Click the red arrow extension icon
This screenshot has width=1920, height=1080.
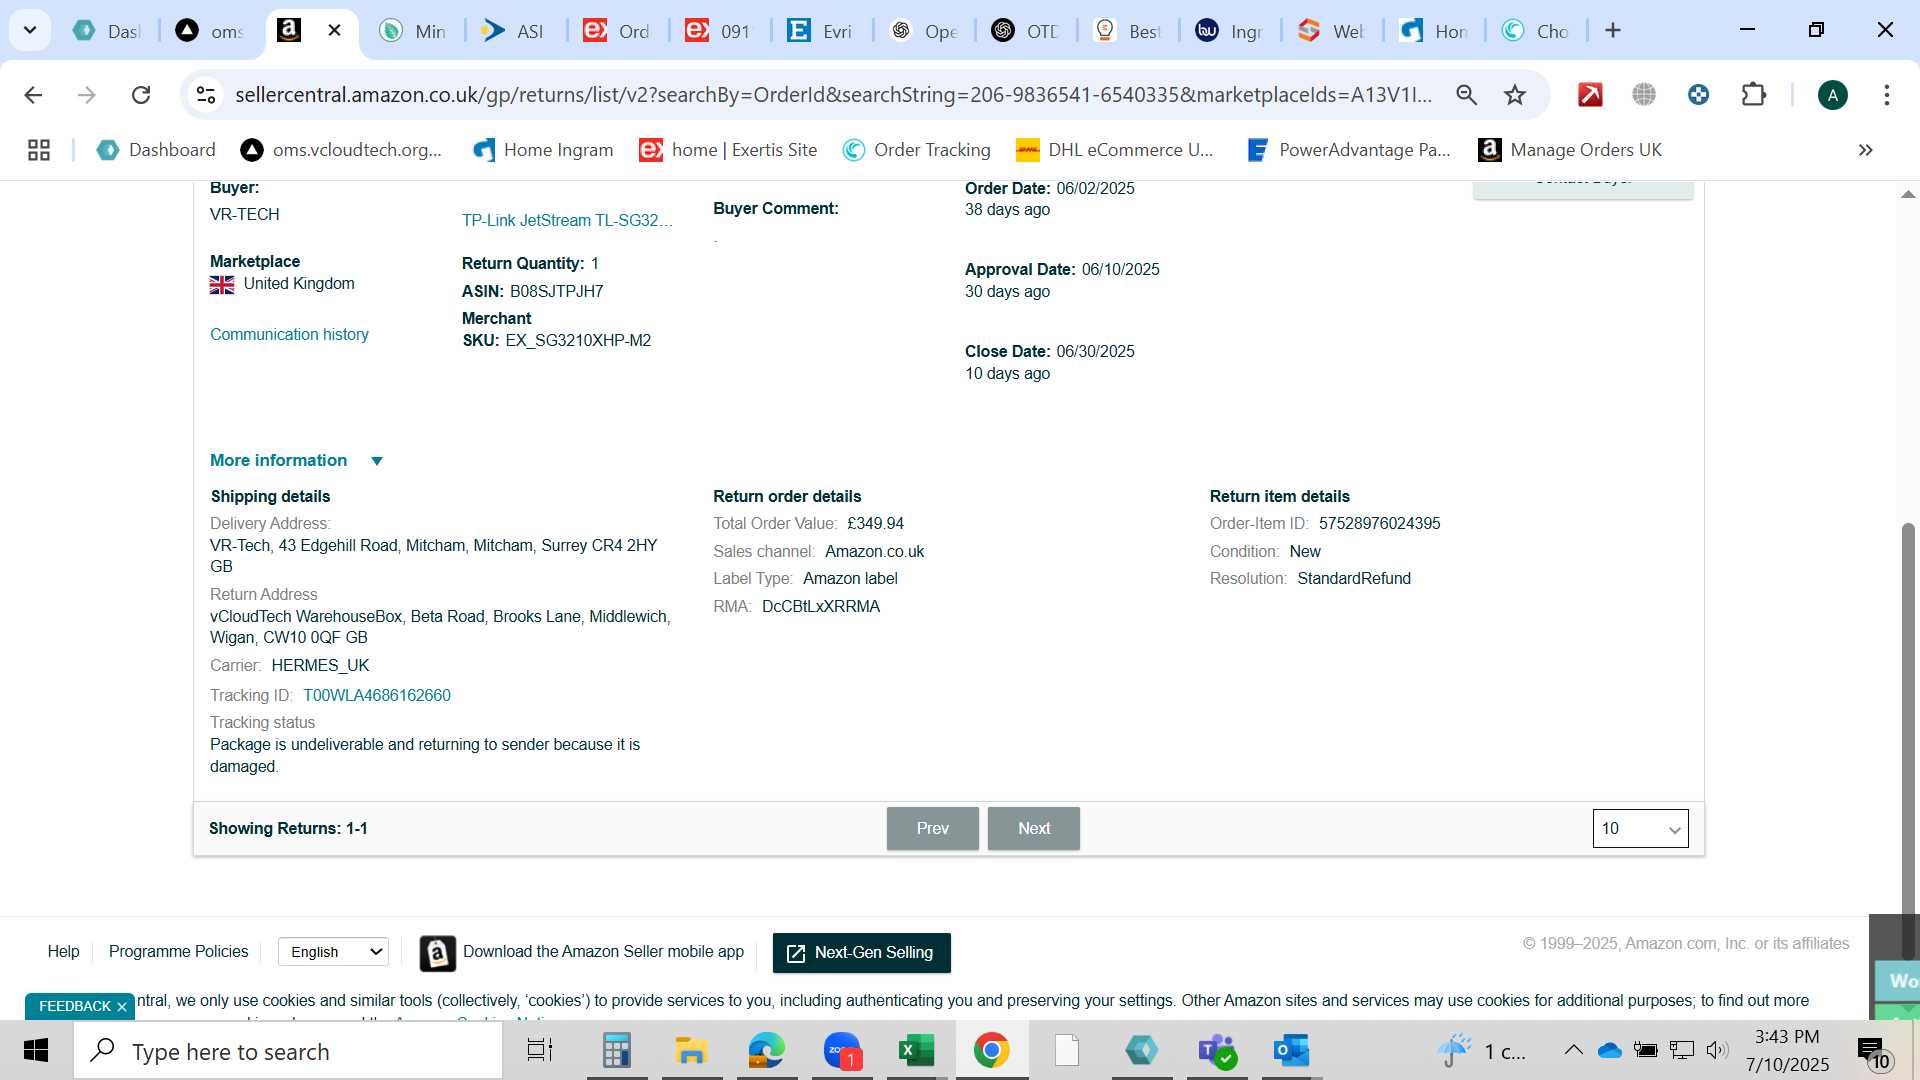click(1590, 95)
